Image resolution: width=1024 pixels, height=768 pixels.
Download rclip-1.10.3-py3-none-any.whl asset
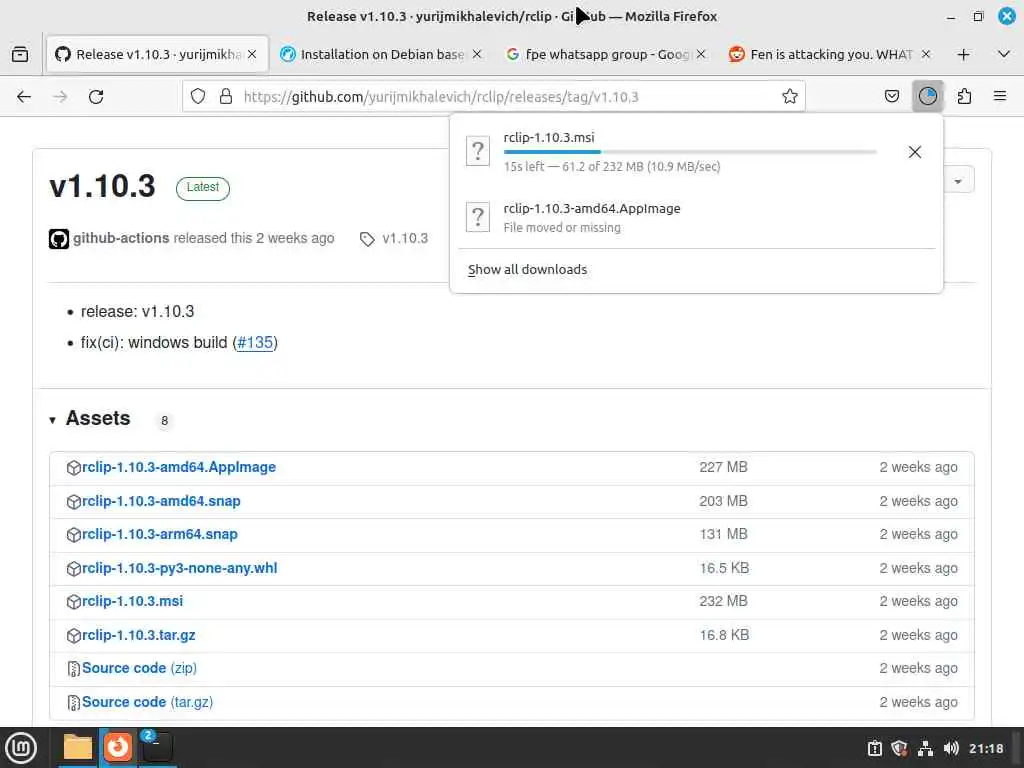coord(180,568)
